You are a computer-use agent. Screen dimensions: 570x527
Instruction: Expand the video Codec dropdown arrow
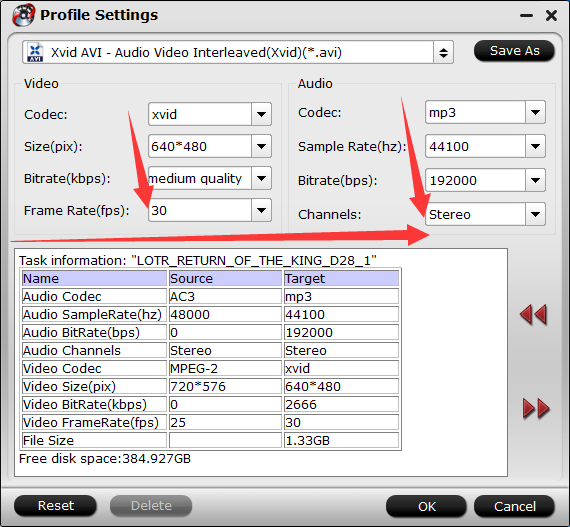[x=261, y=114]
